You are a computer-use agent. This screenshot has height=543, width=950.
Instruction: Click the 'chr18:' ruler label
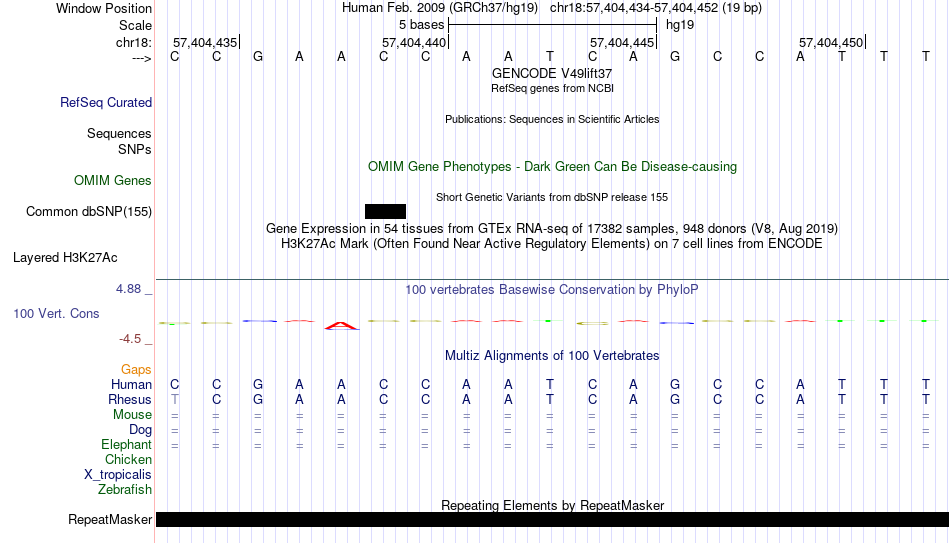pyautogui.click(x=134, y=42)
